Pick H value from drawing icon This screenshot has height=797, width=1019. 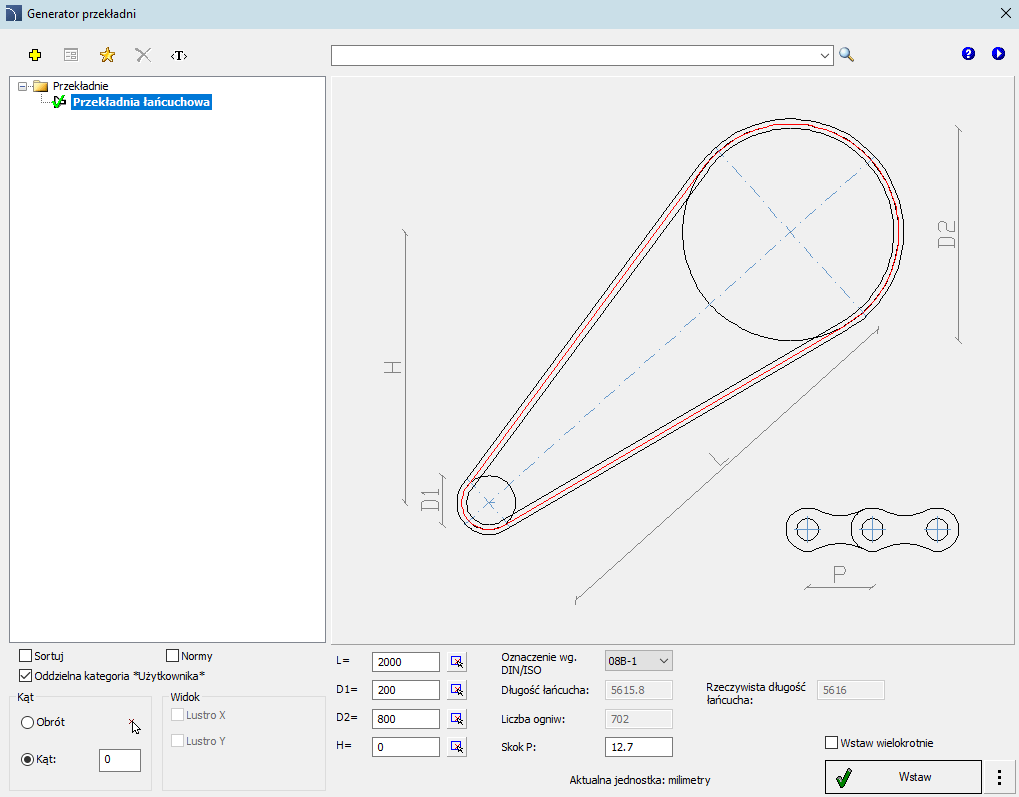[x=457, y=746]
